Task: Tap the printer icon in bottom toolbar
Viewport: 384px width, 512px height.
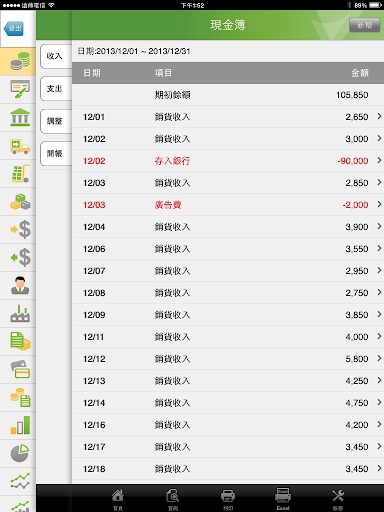Action: point(228,499)
